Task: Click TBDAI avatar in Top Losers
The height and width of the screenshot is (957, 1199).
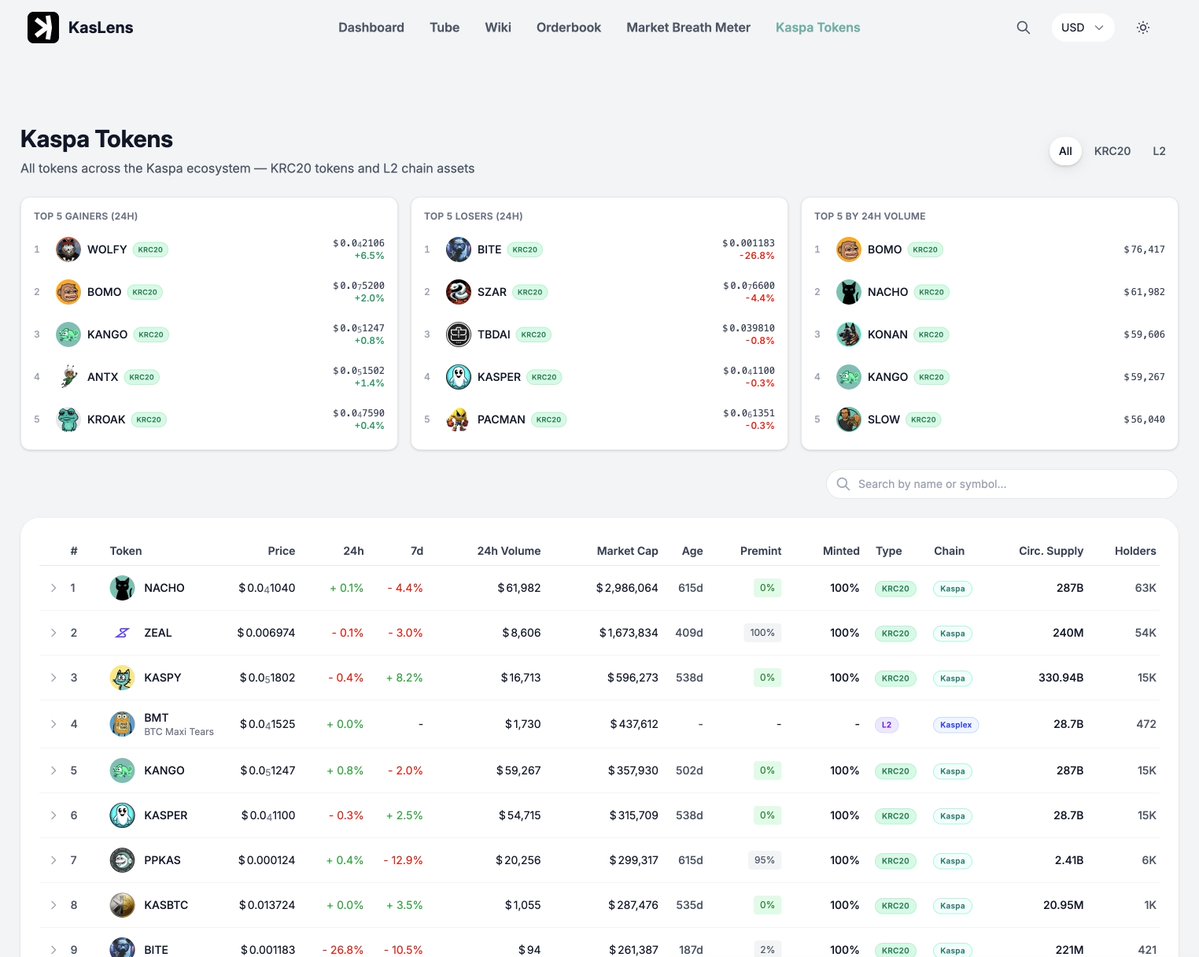Action: click(458, 334)
